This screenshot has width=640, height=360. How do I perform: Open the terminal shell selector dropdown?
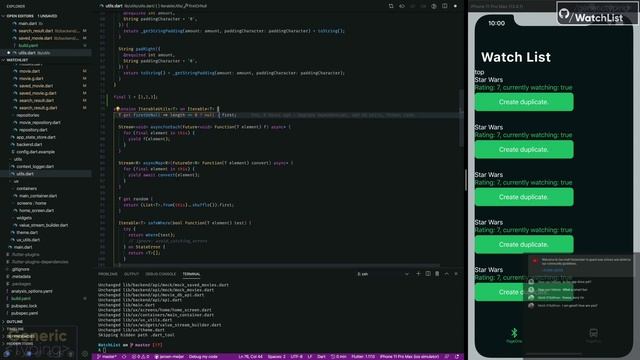click(x=383, y=274)
